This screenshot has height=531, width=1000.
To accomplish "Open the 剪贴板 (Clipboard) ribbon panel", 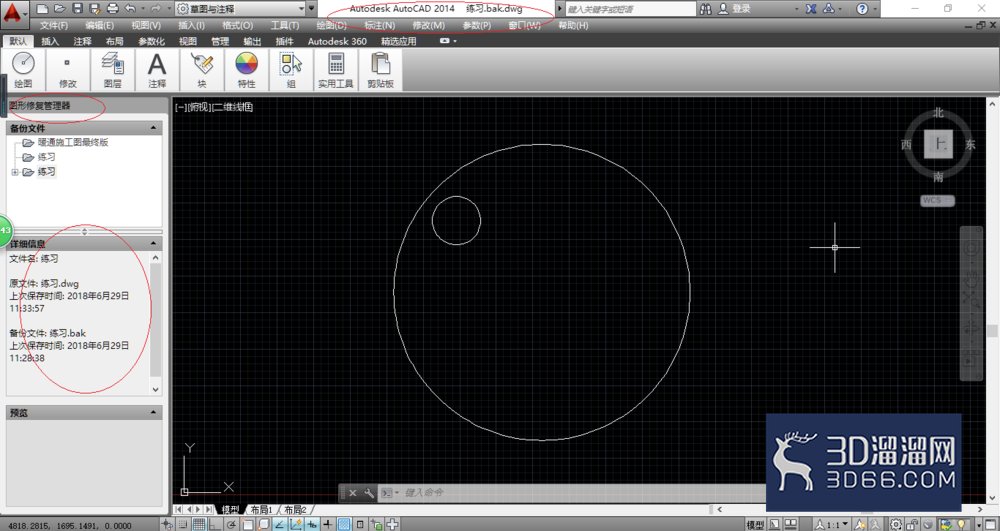I will tap(380, 69).
